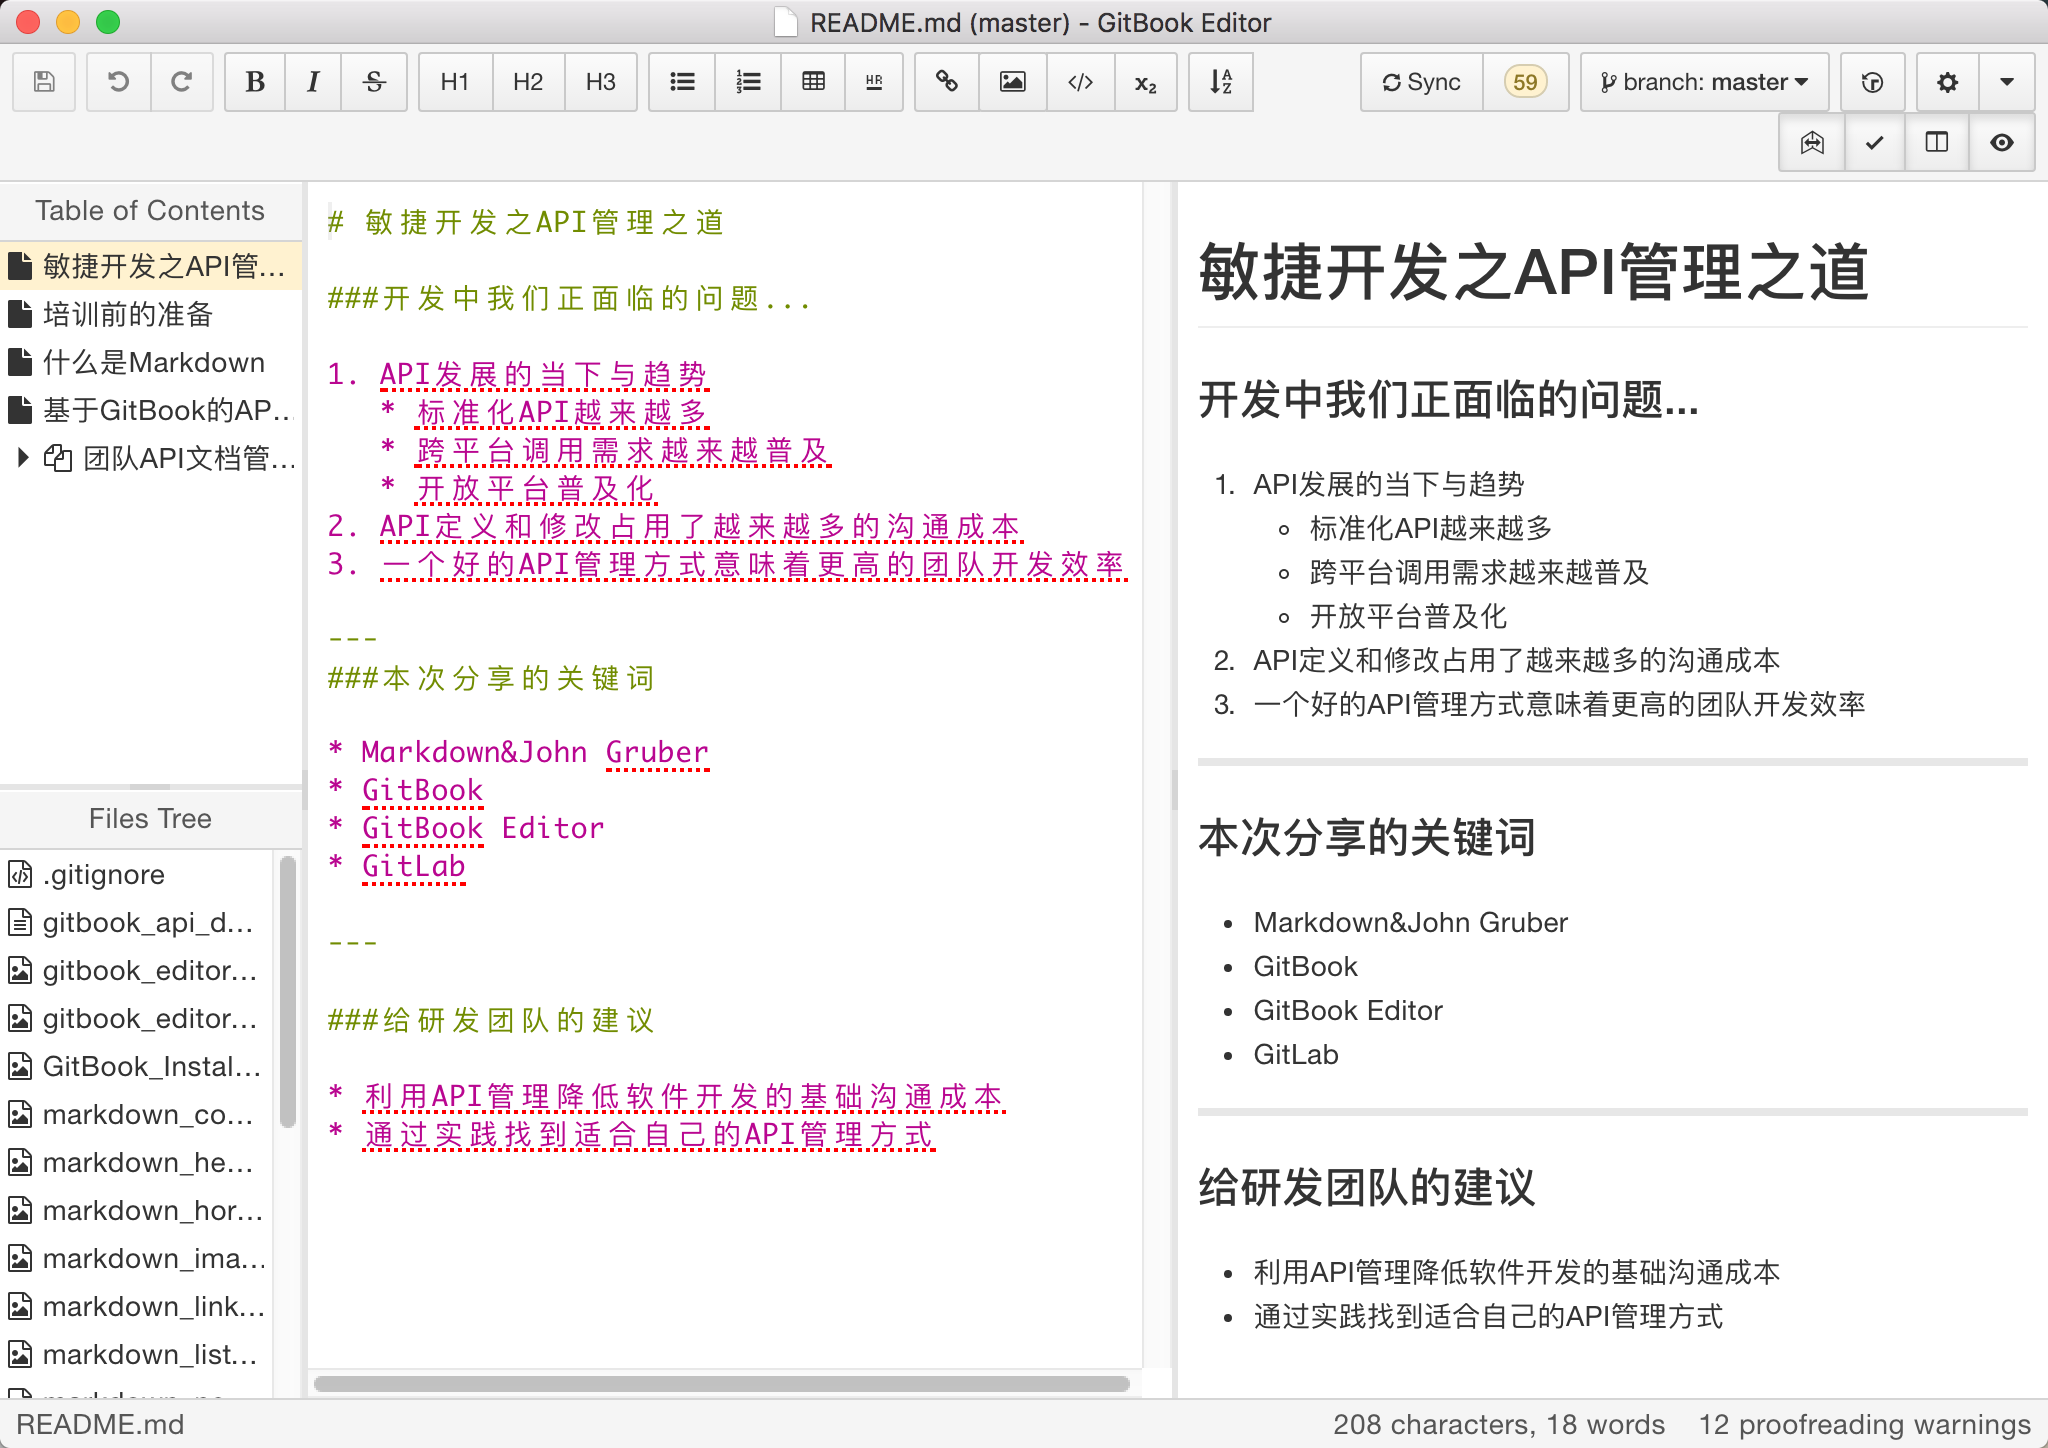Click the 59 pending changes badge
The width and height of the screenshot is (2048, 1448).
(1525, 82)
